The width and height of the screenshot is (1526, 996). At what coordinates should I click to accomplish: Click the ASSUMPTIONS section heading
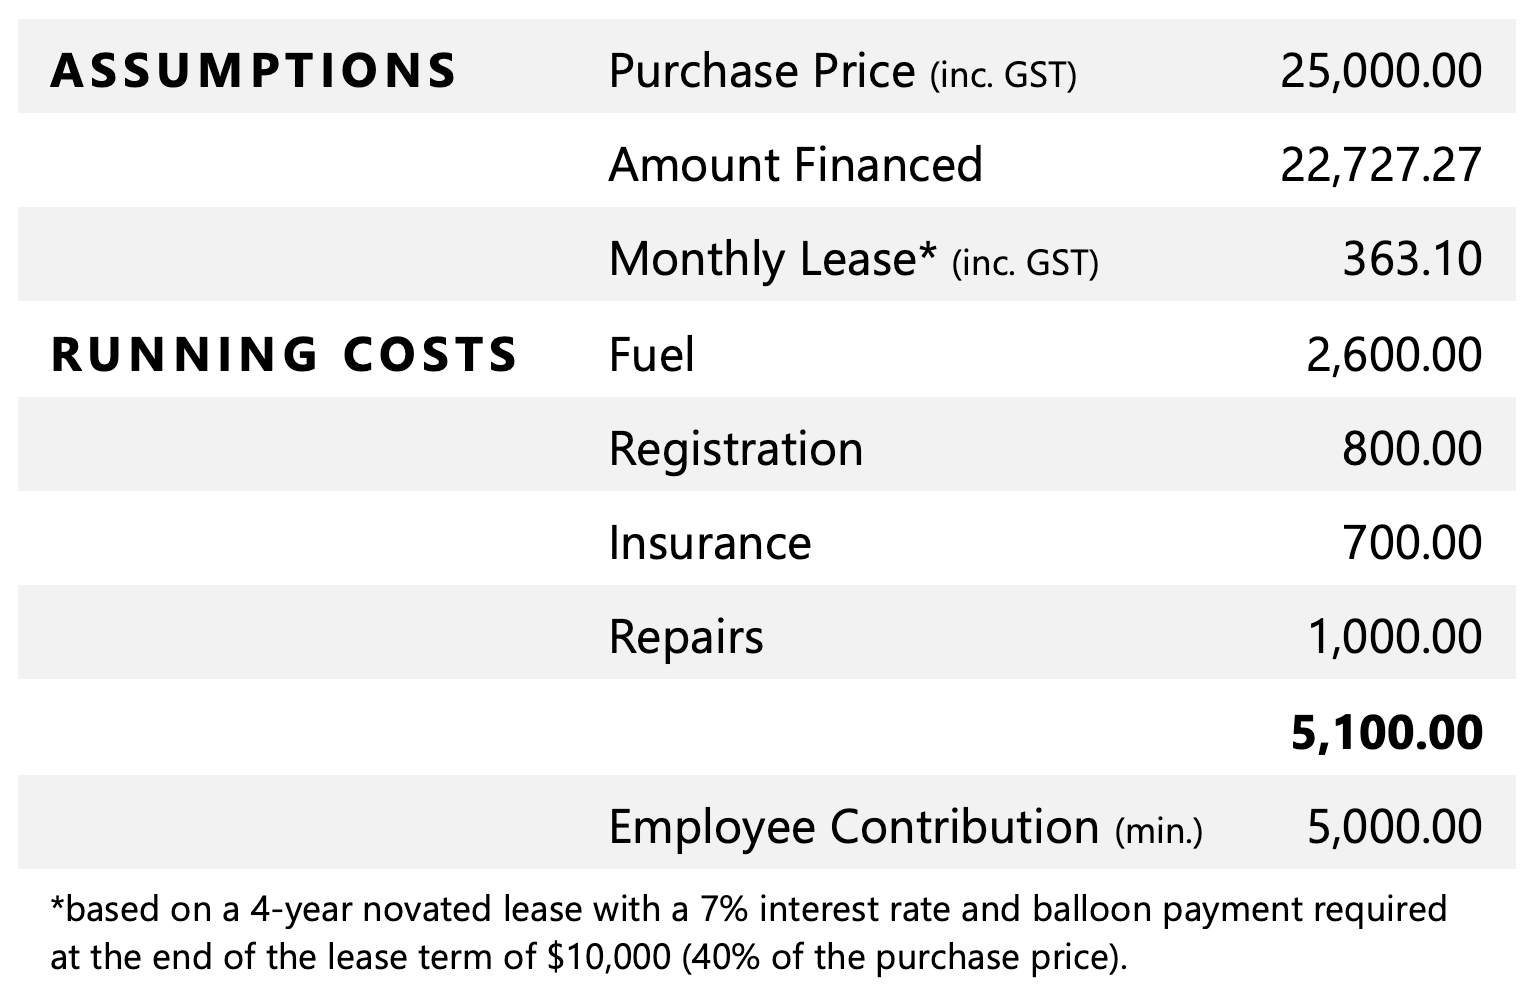pyautogui.click(x=253, y=71)
